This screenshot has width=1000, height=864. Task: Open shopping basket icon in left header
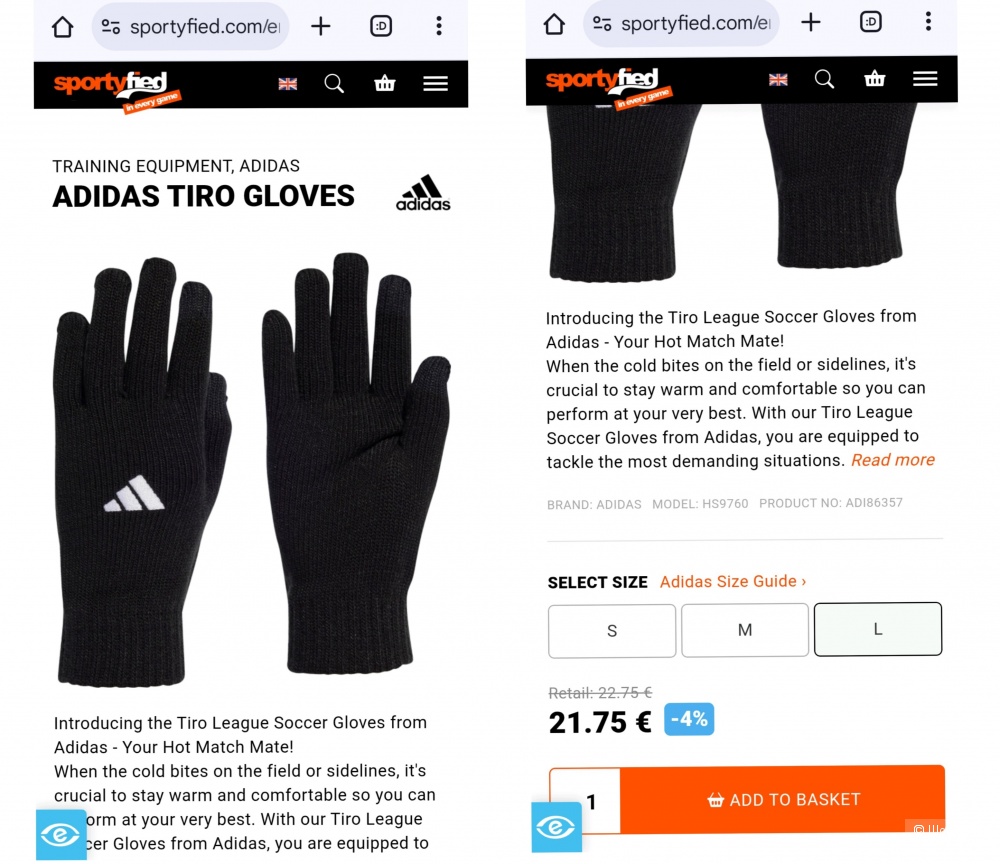385,84
